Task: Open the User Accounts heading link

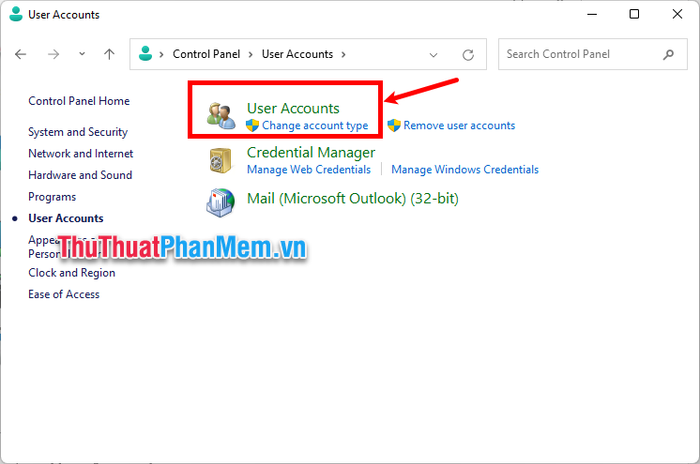Action: (x=293, y=108)
